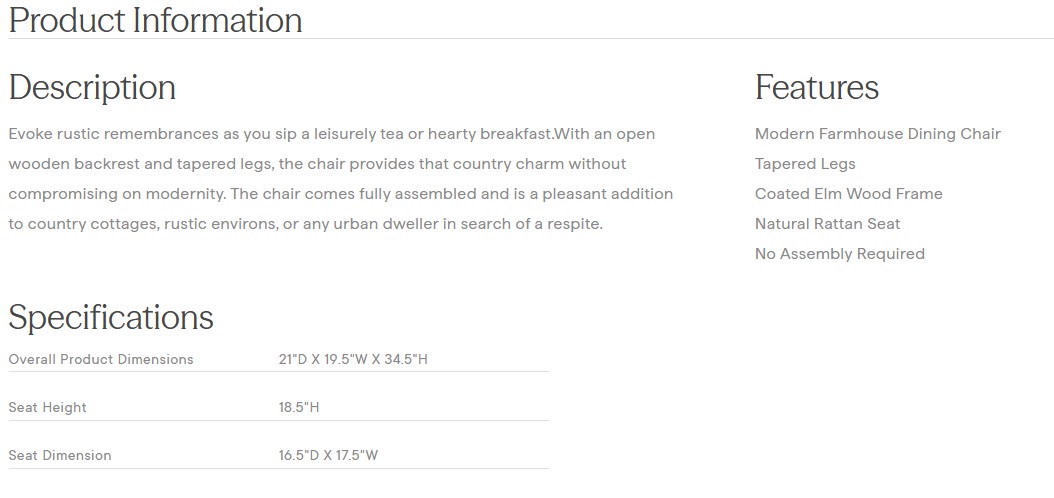Click the Tapered Legs feature text
This screenshot has height=498, width=1054.
click(805, 164)
